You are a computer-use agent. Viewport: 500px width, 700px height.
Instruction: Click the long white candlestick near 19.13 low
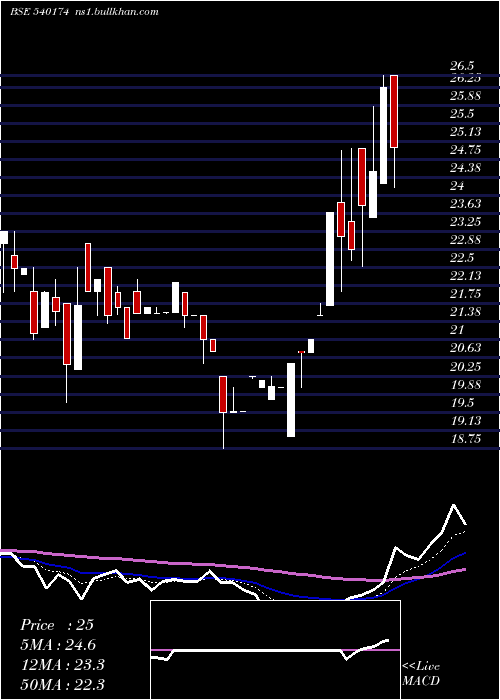291,400
